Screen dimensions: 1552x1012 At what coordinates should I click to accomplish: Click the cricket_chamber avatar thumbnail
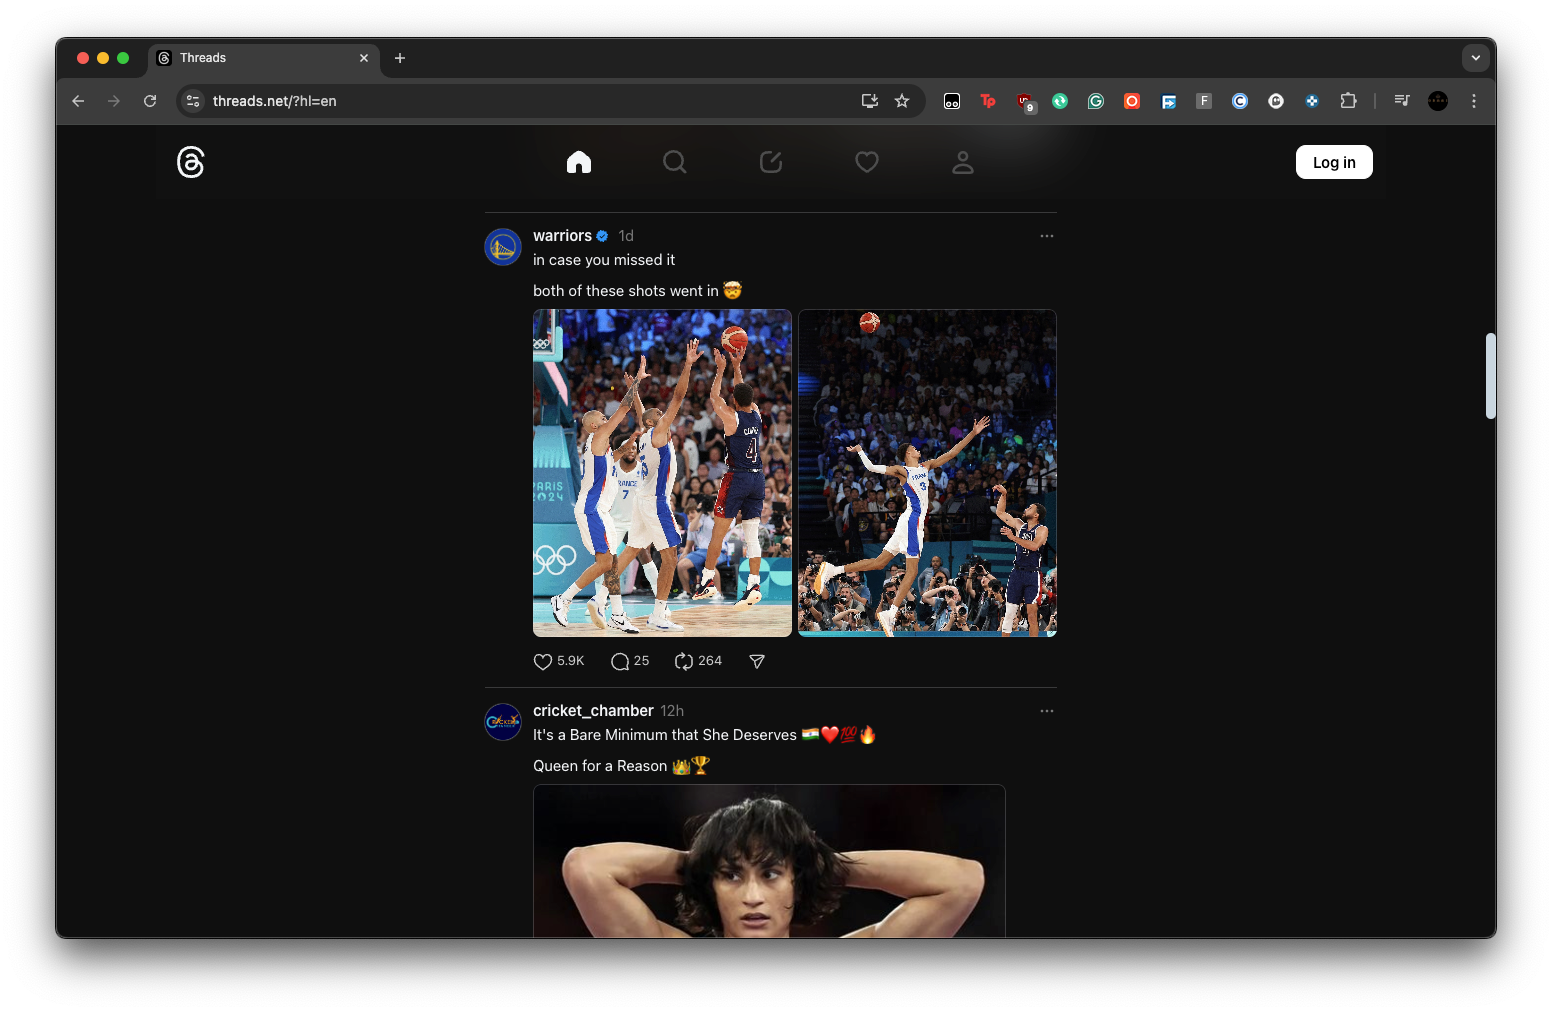tap(503, 722)
